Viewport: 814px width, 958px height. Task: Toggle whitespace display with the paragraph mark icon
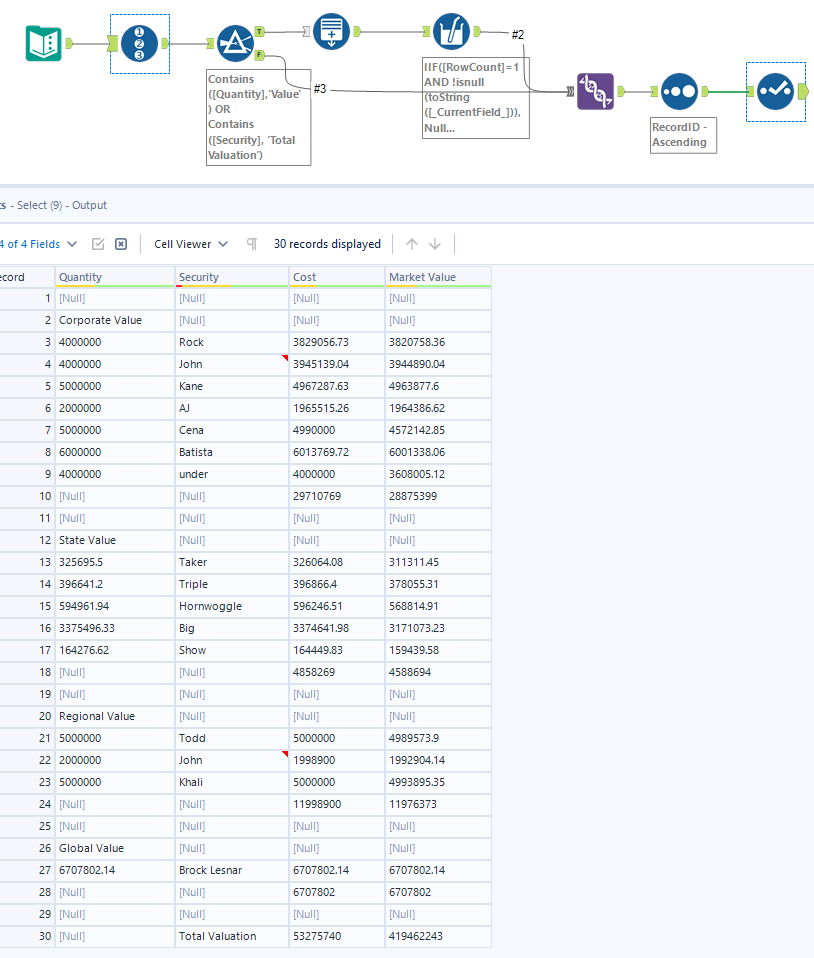tap(251, 243)
